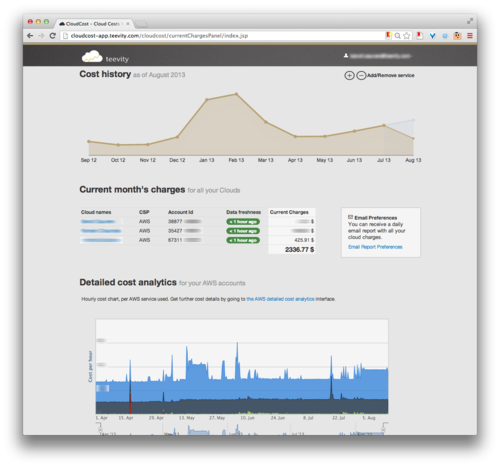Open the Chrome hamburger menu
The width and height of the screenshot is (500, 467).
pyautogui.click(x=470, y=36)
